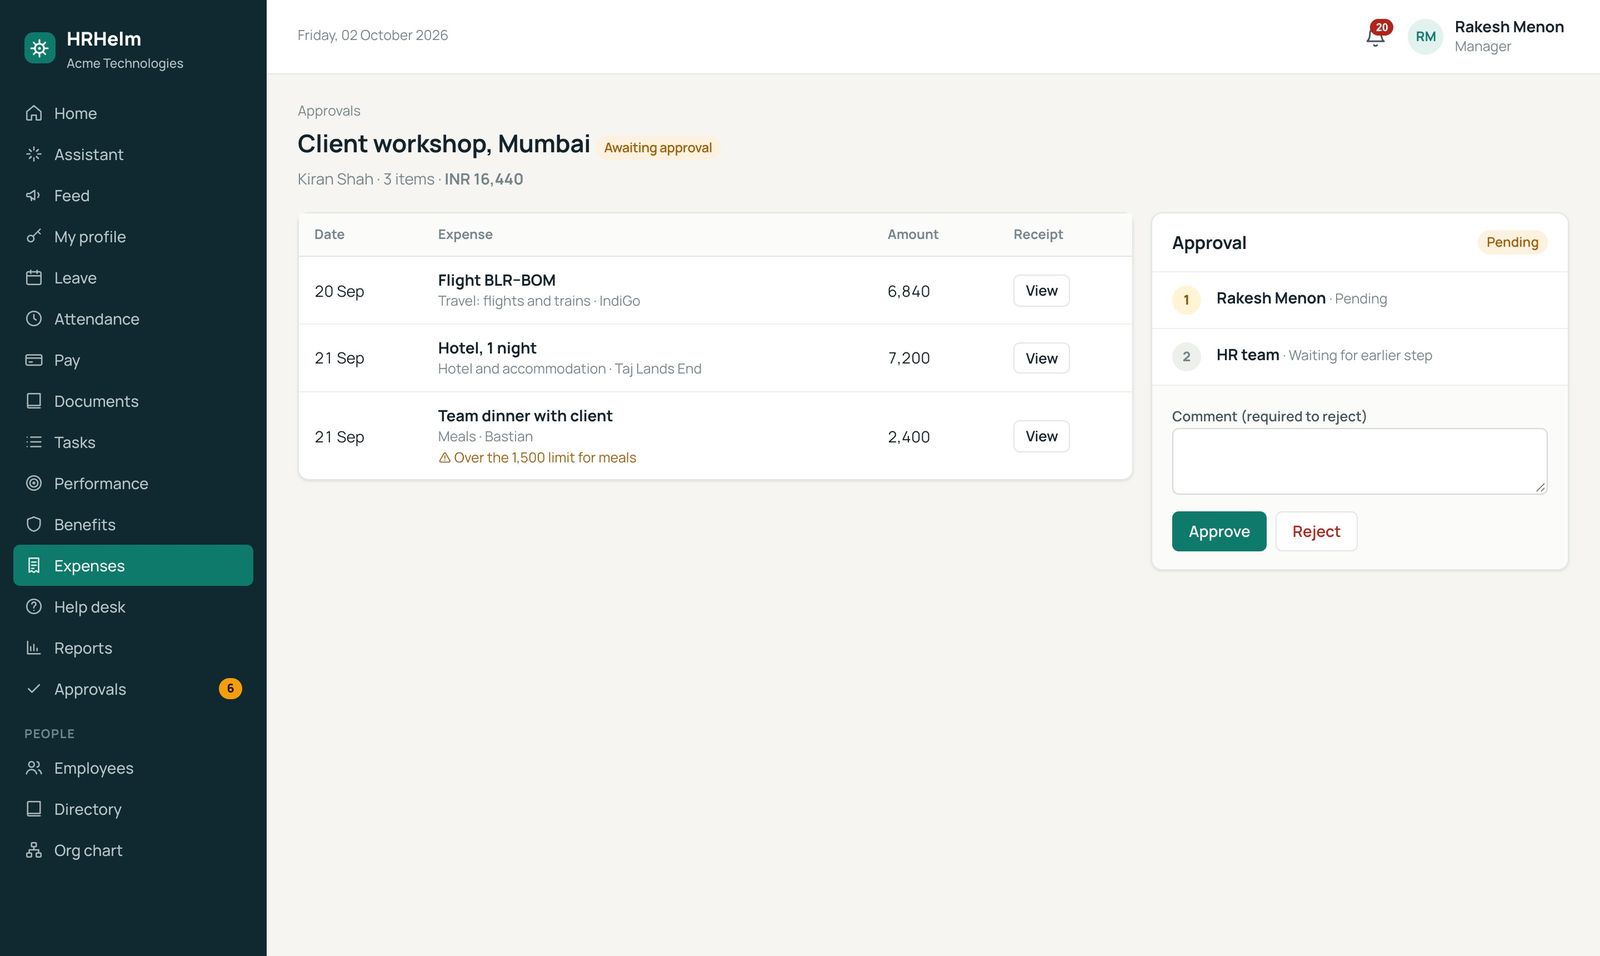Click the Amount column header
The width and height of the screenshot is (1600, 956).
pos(913,234)
